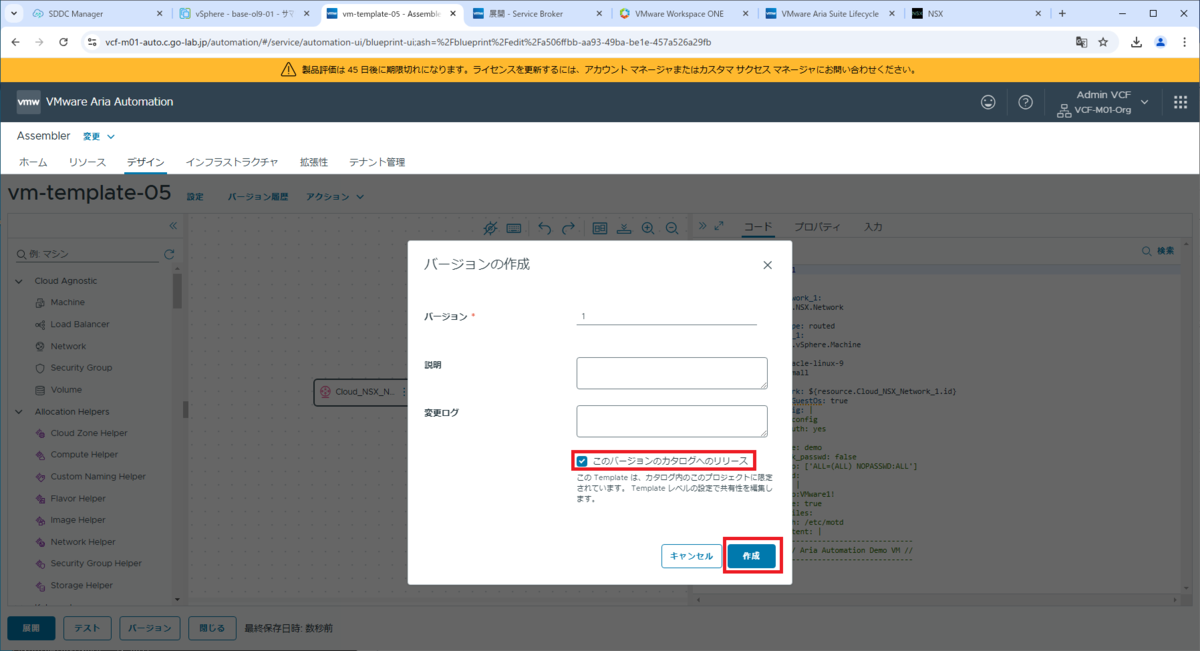Select the Security Group resource icon under Cloud Agnostic
1200x651 pixels.
pos(41,368)
